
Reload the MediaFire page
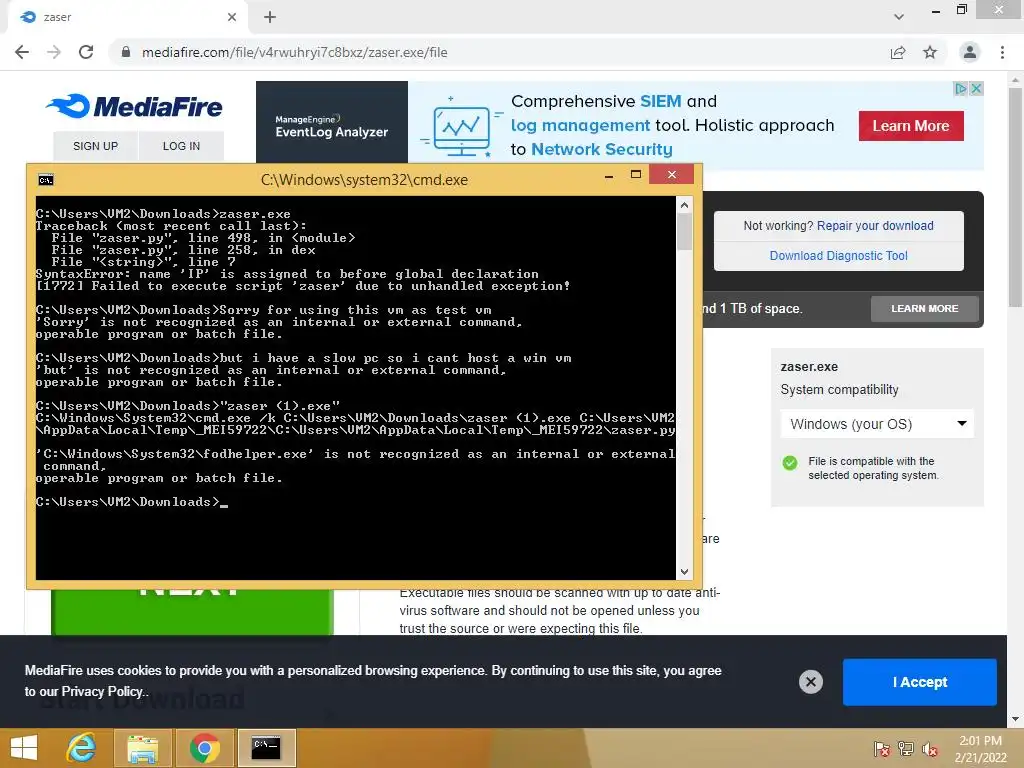pos(86,52)
